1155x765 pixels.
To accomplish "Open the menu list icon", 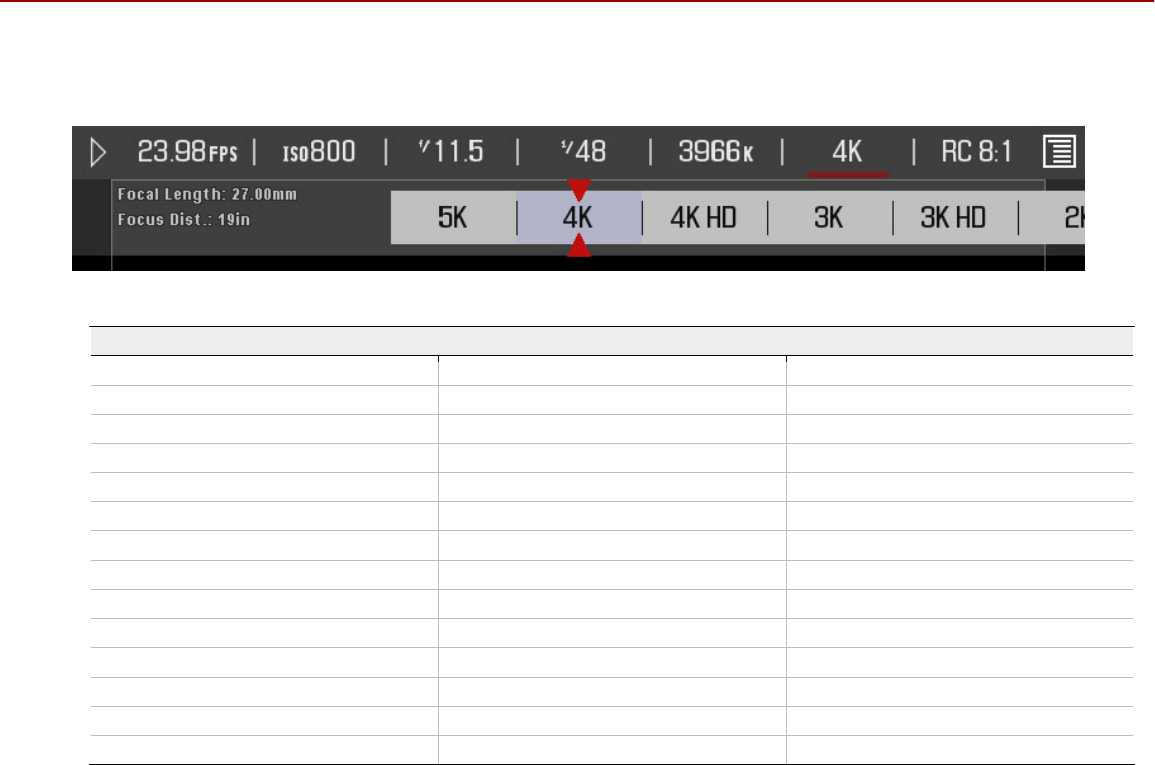I will coord(1059,152).
